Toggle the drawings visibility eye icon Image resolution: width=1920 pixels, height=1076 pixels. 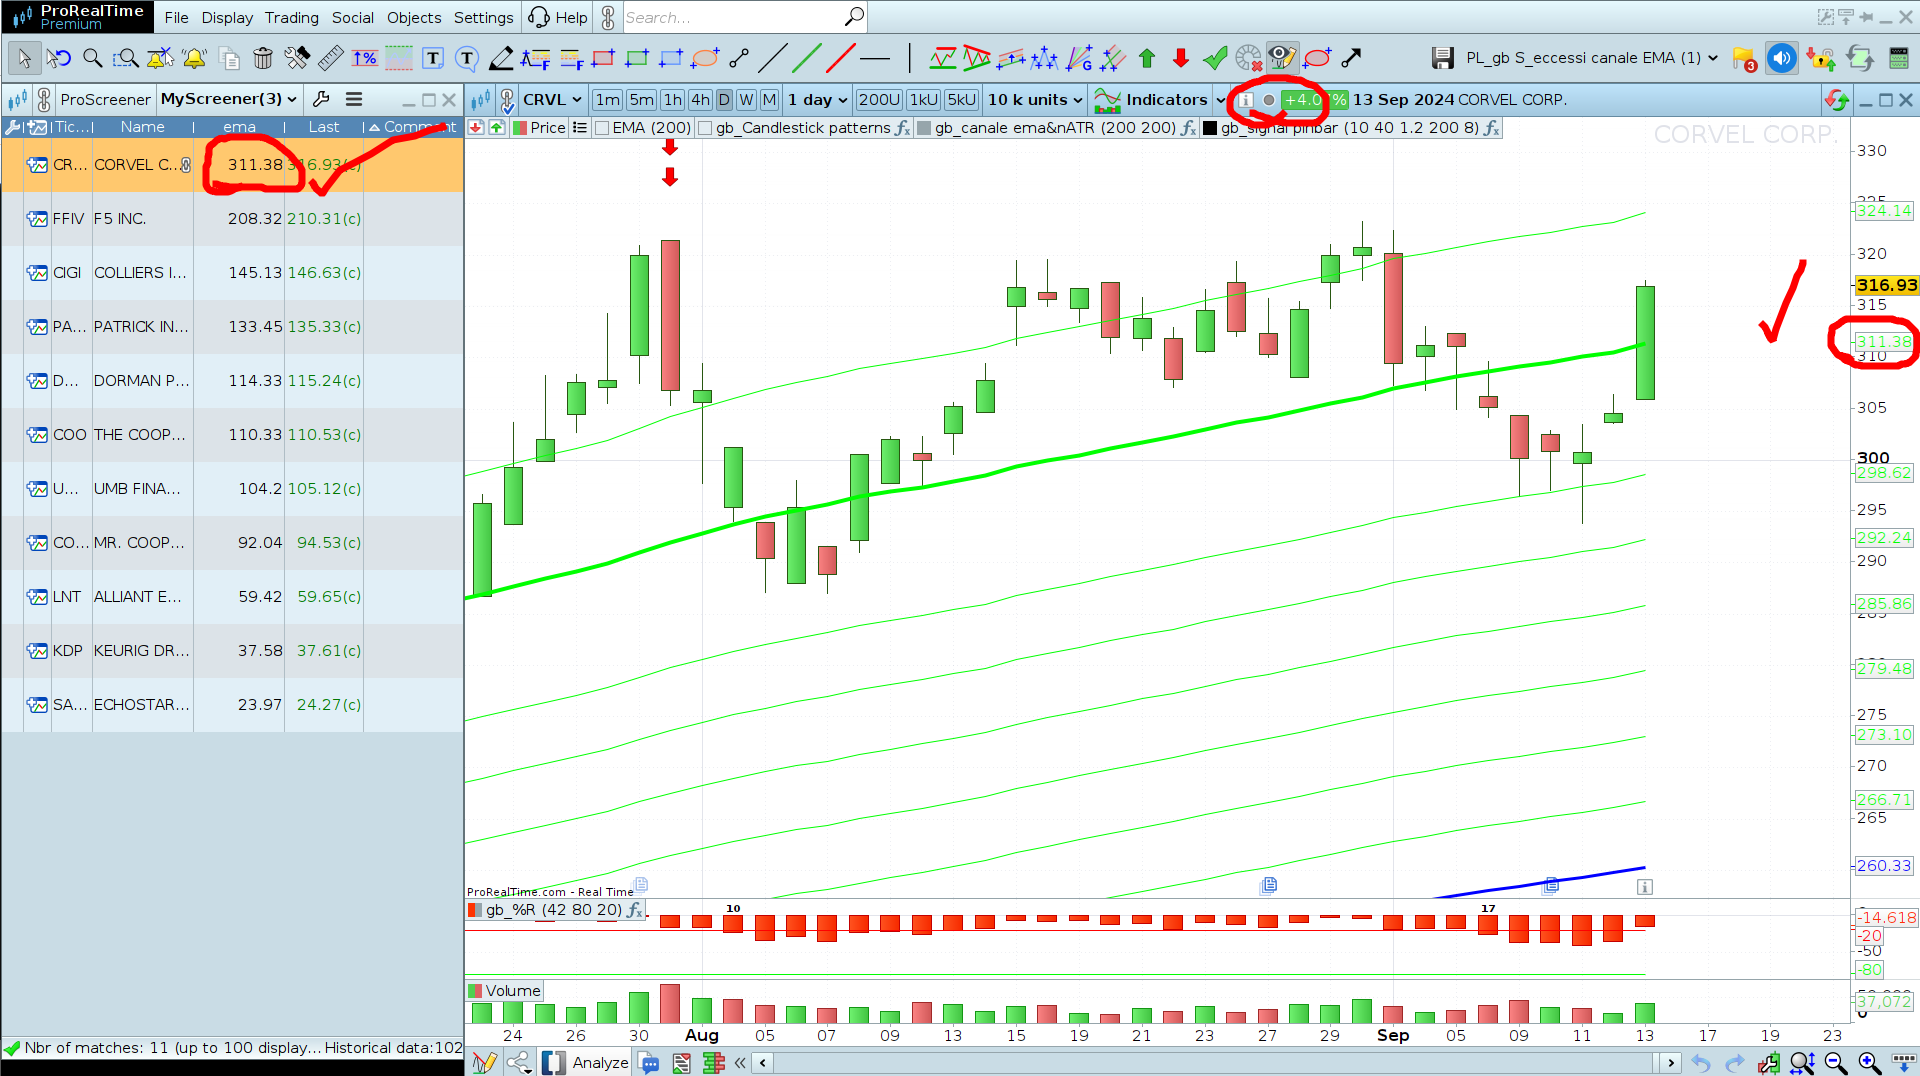1281,58
